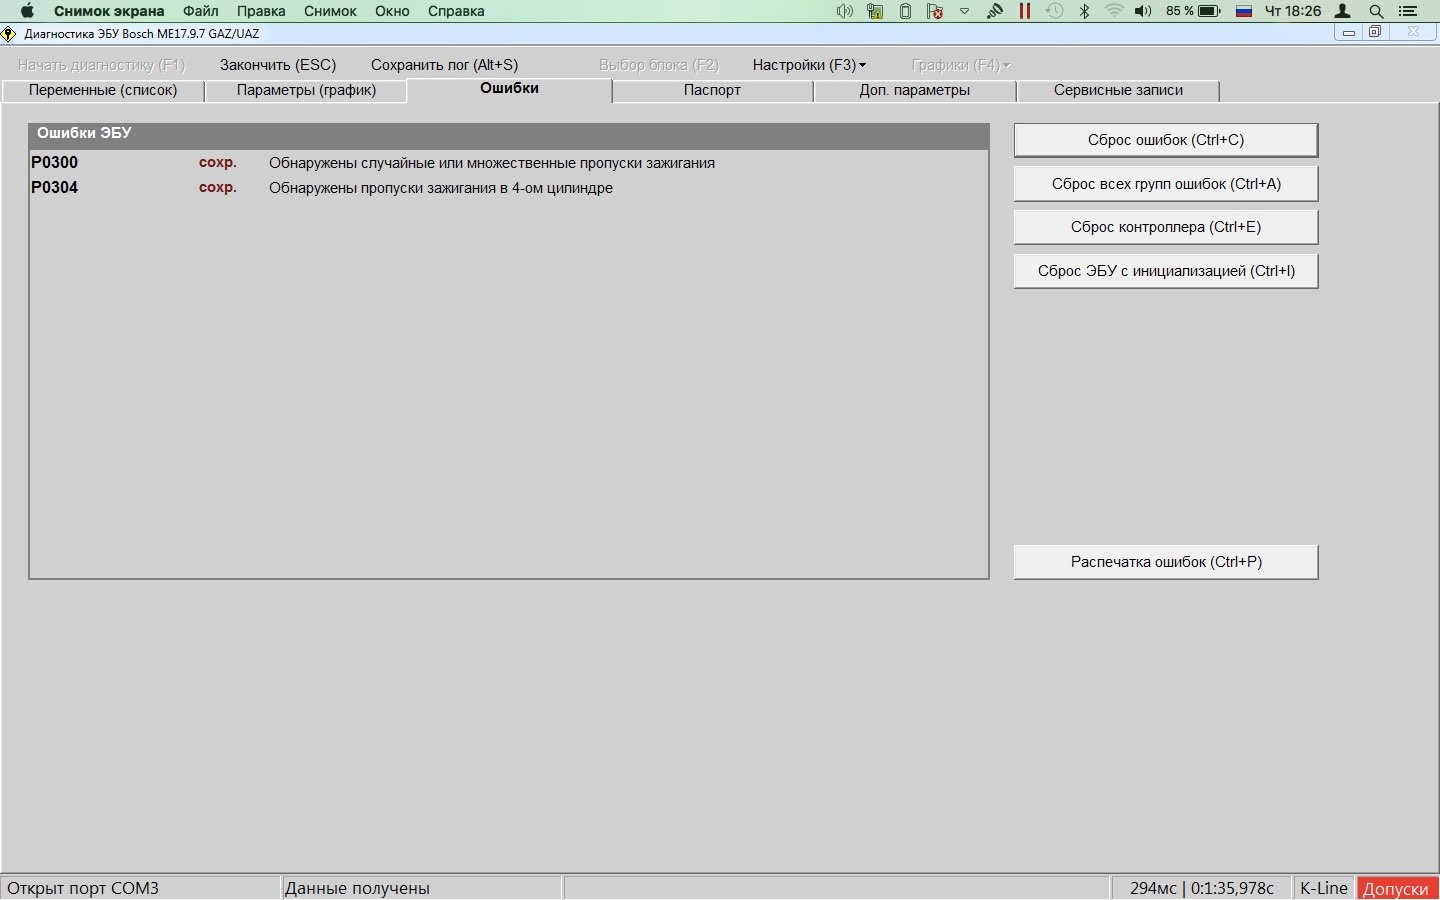Click the Bluetooth menu bar icon
1440x900 pixels.
tap(1084, 11)
